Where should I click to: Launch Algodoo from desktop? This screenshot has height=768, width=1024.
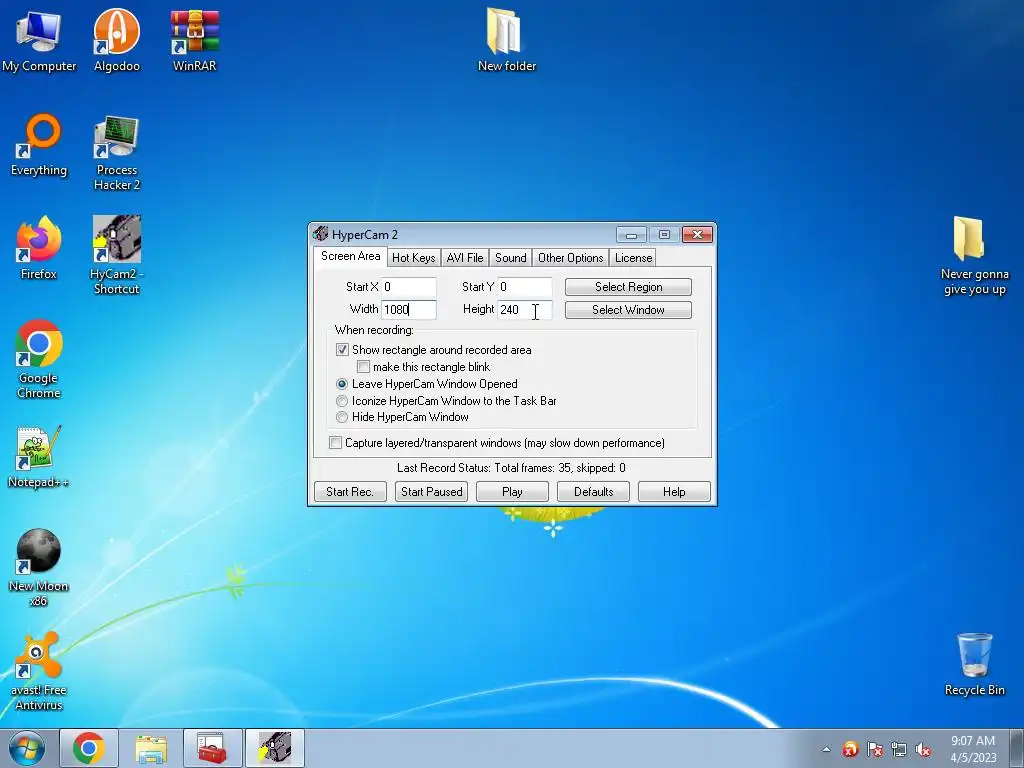click(x=116, y=40)
